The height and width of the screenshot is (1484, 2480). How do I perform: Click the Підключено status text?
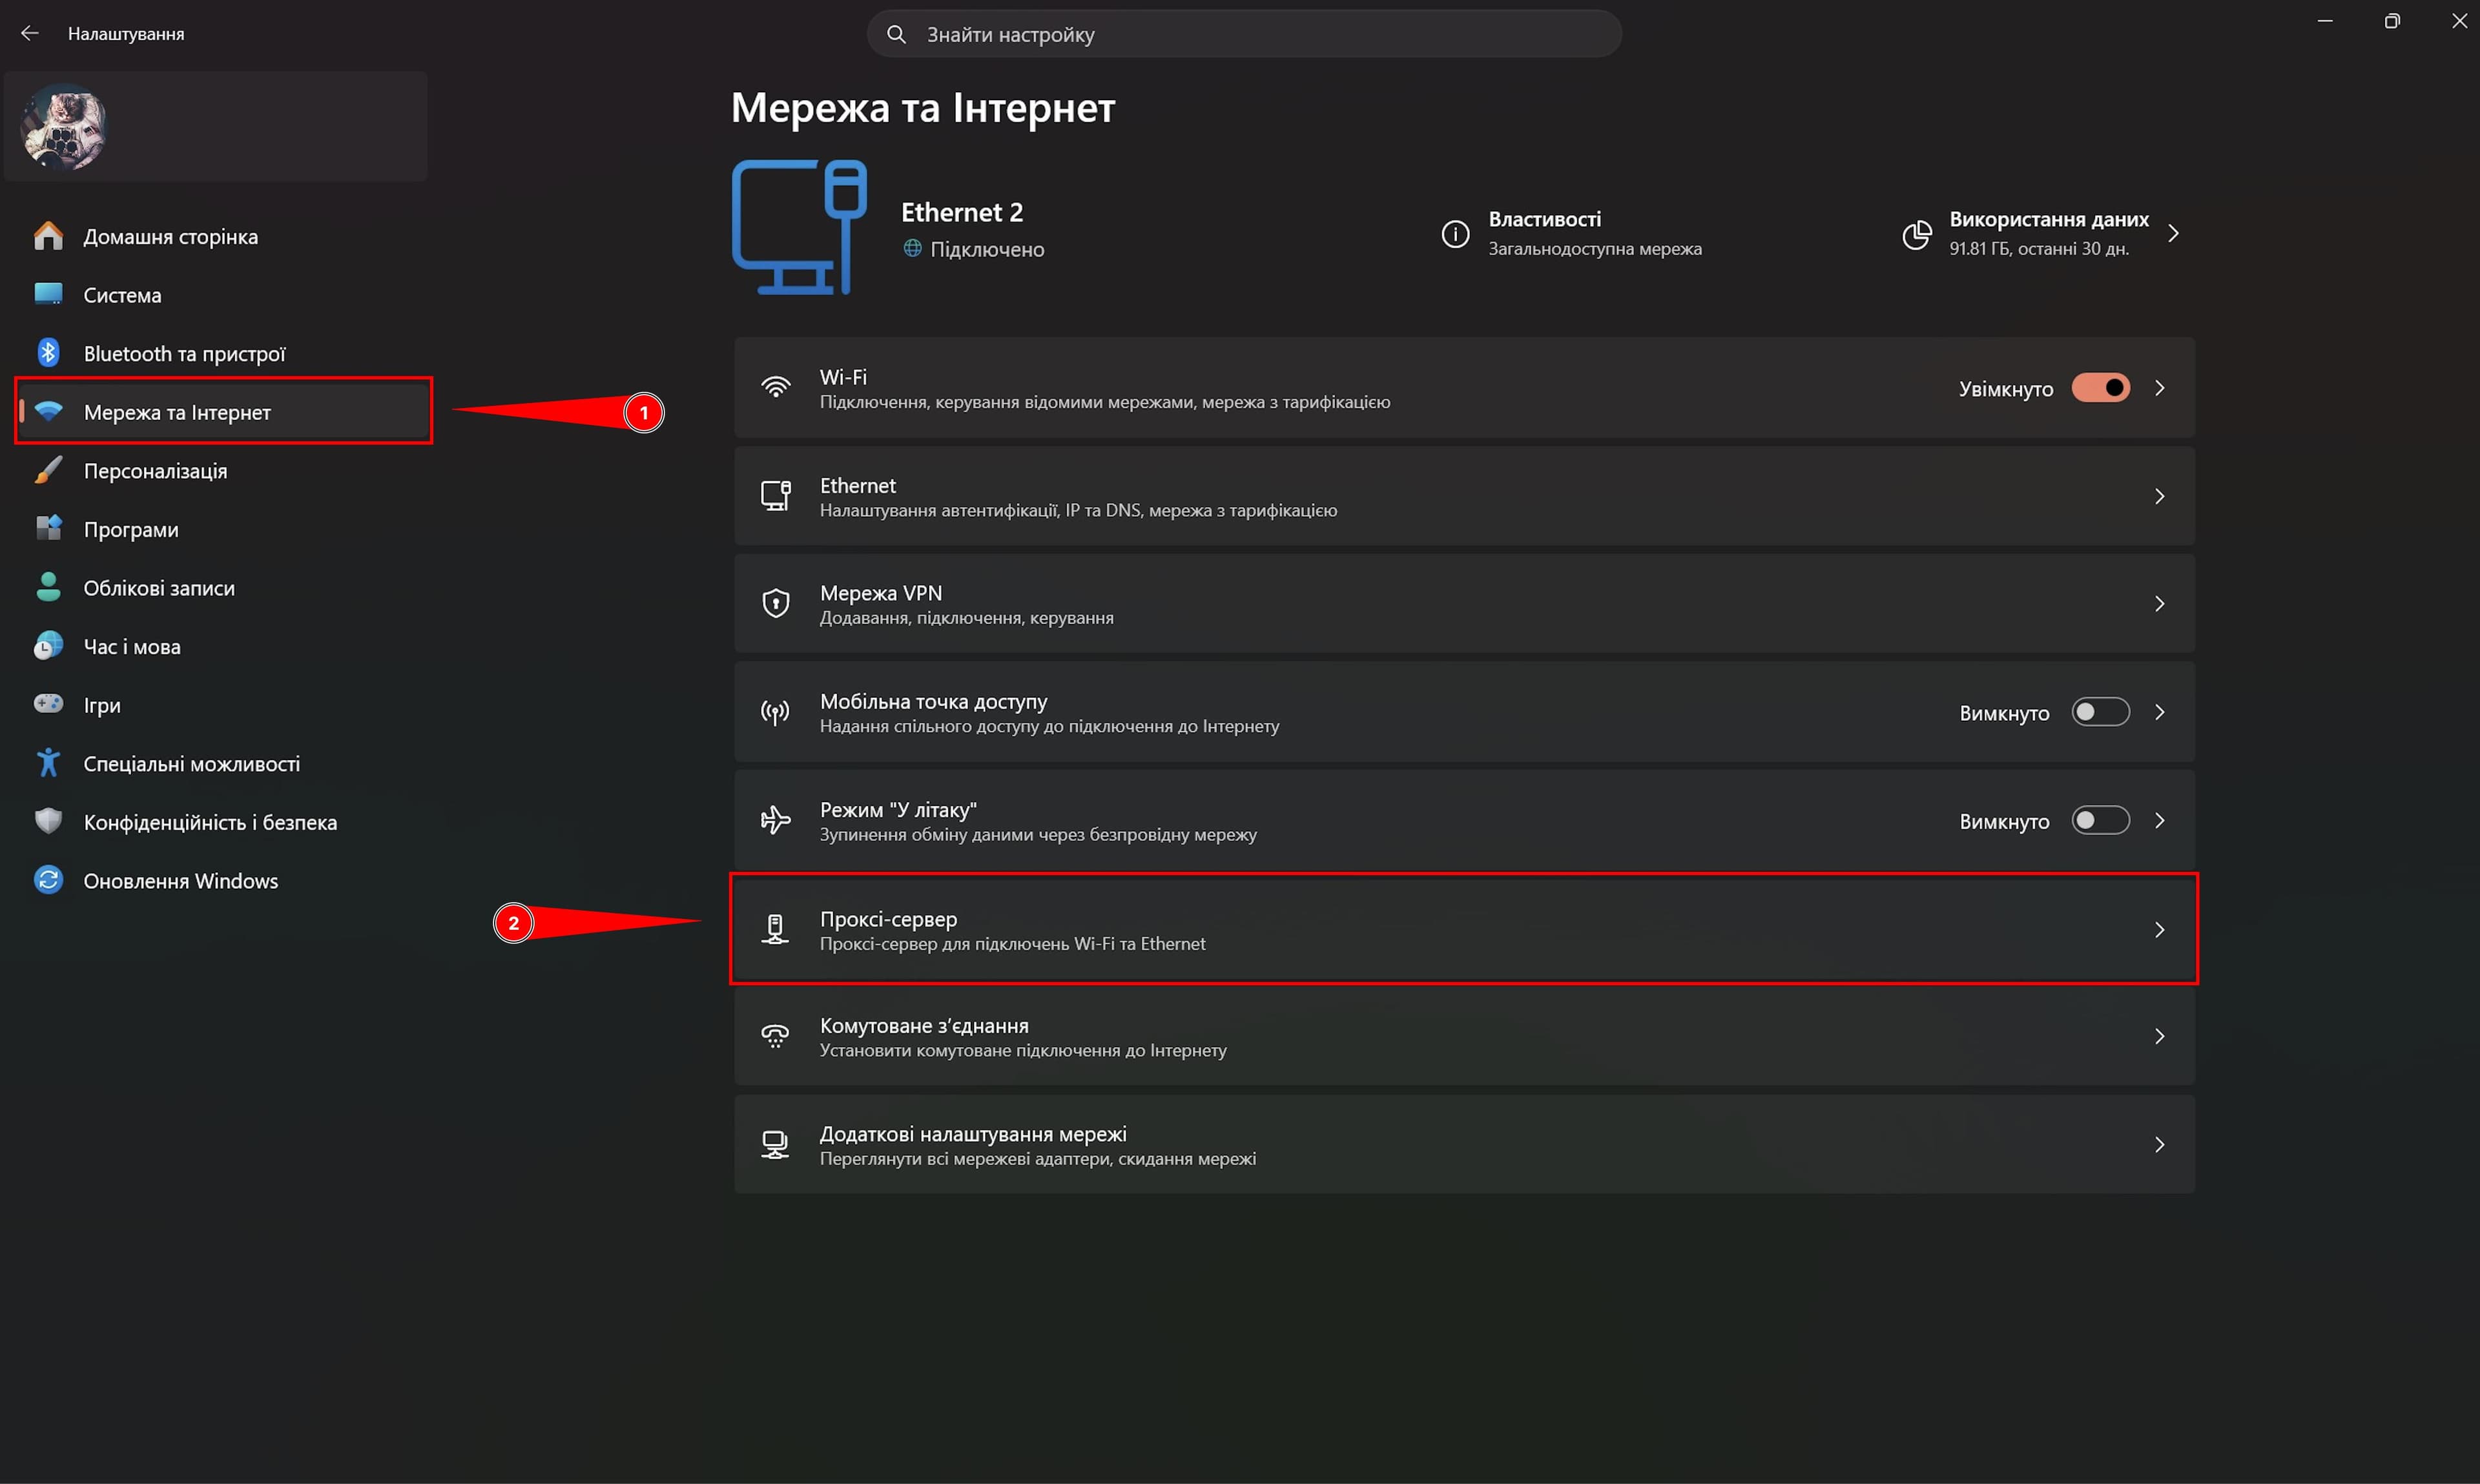(x=987, y=249)
